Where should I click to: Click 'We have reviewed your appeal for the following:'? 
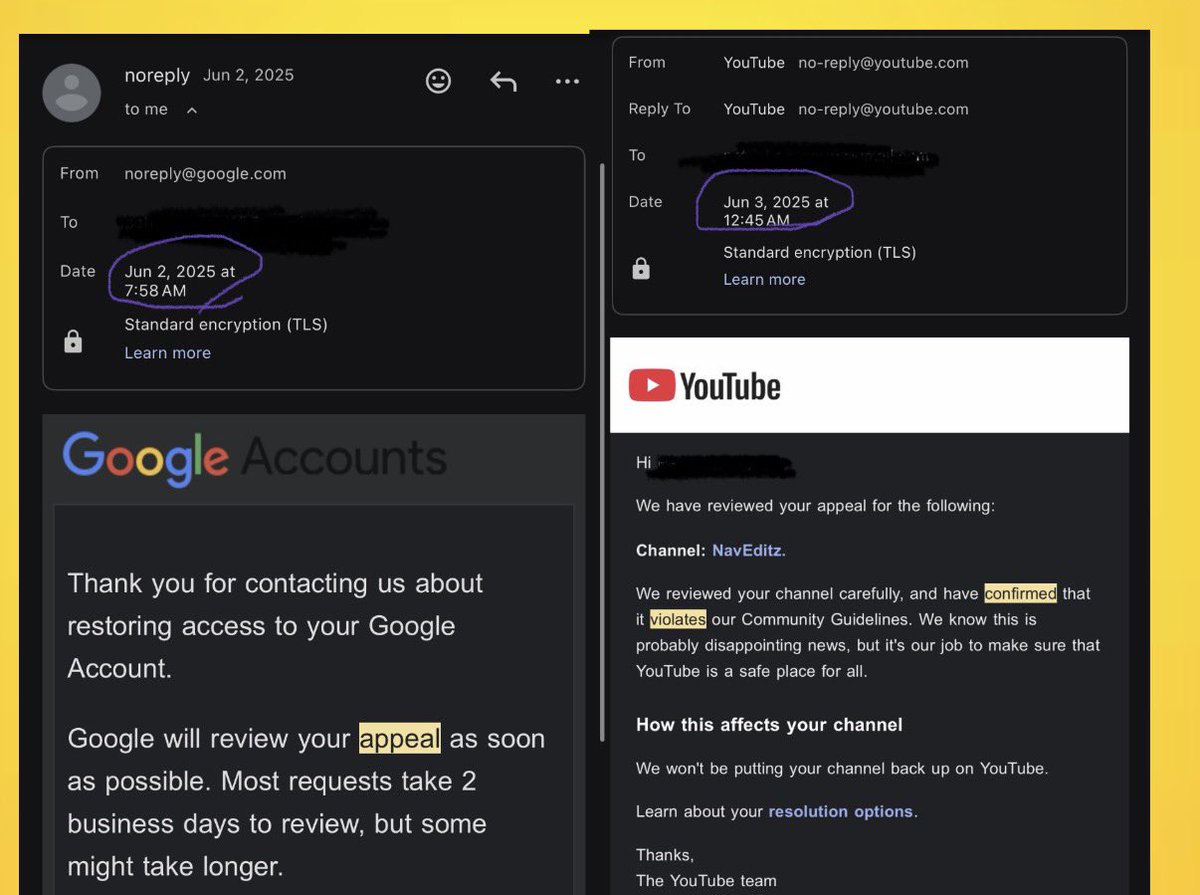click(x=815, y=506)
